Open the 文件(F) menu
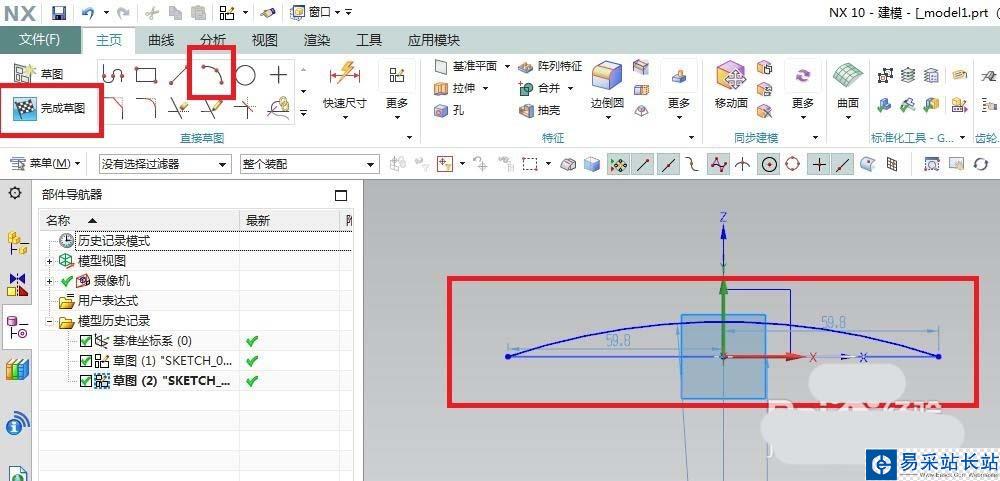This screenshot has width=1000, height=481. (x=41, y=40)
